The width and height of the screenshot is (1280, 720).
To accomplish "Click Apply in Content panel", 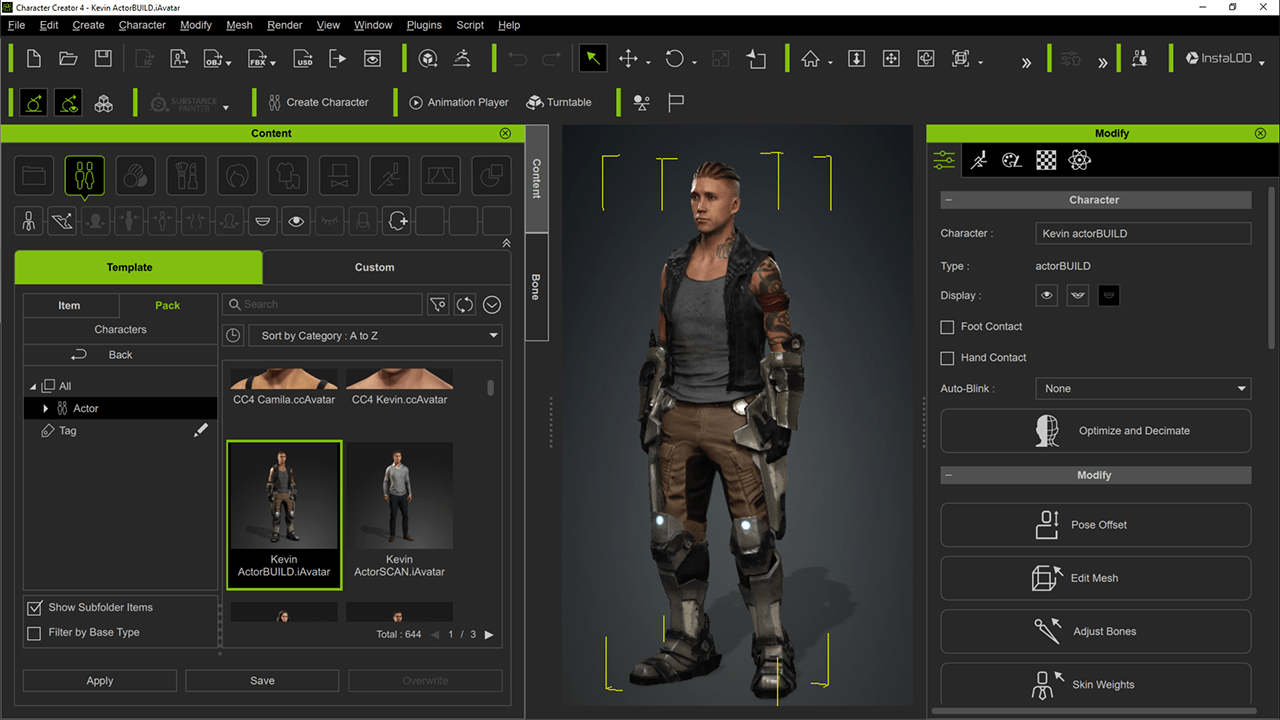I will pos(100,681).
